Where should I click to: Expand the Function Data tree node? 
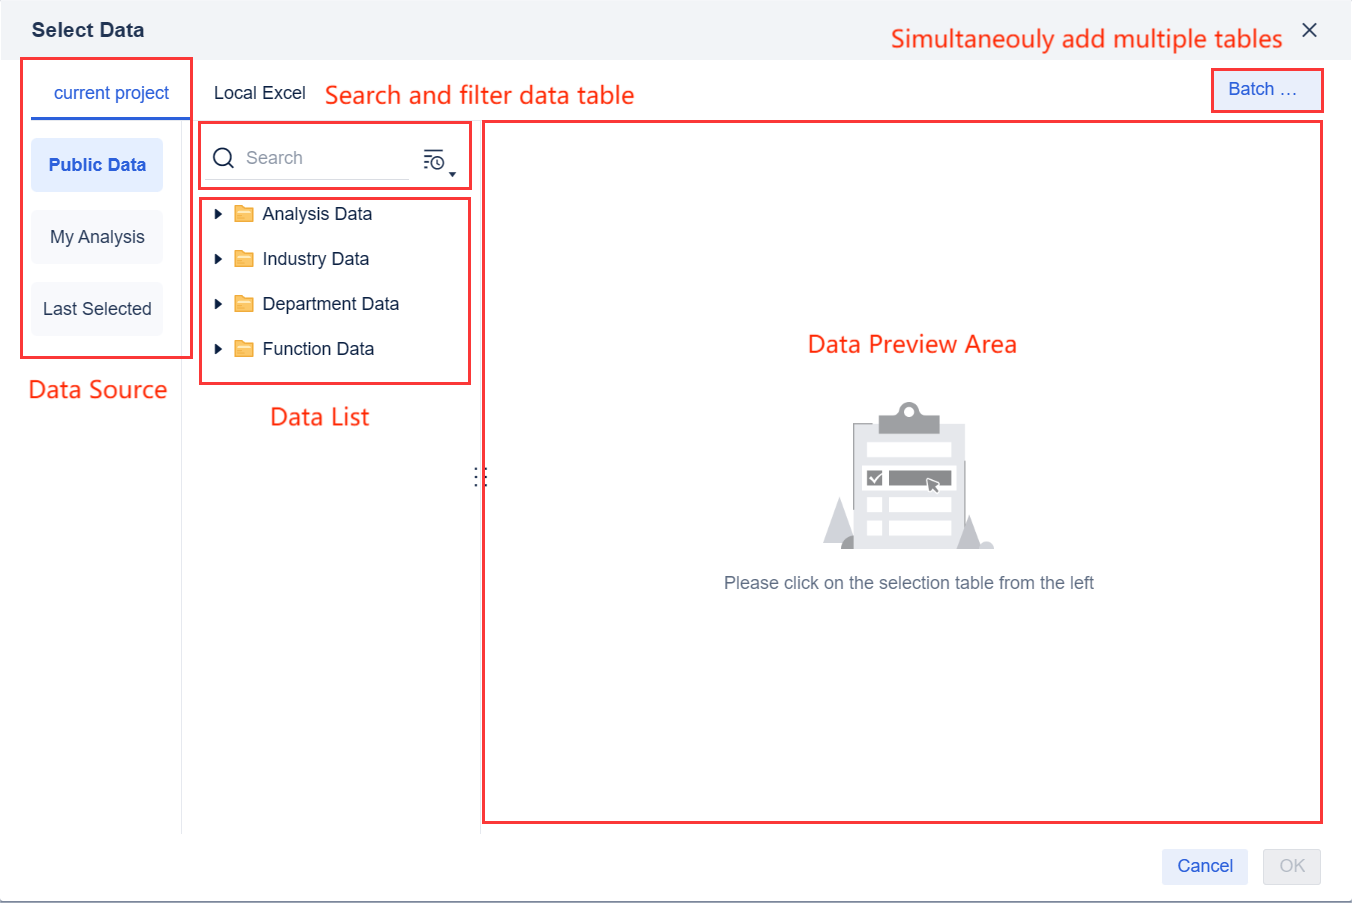[x=220, y=348]
